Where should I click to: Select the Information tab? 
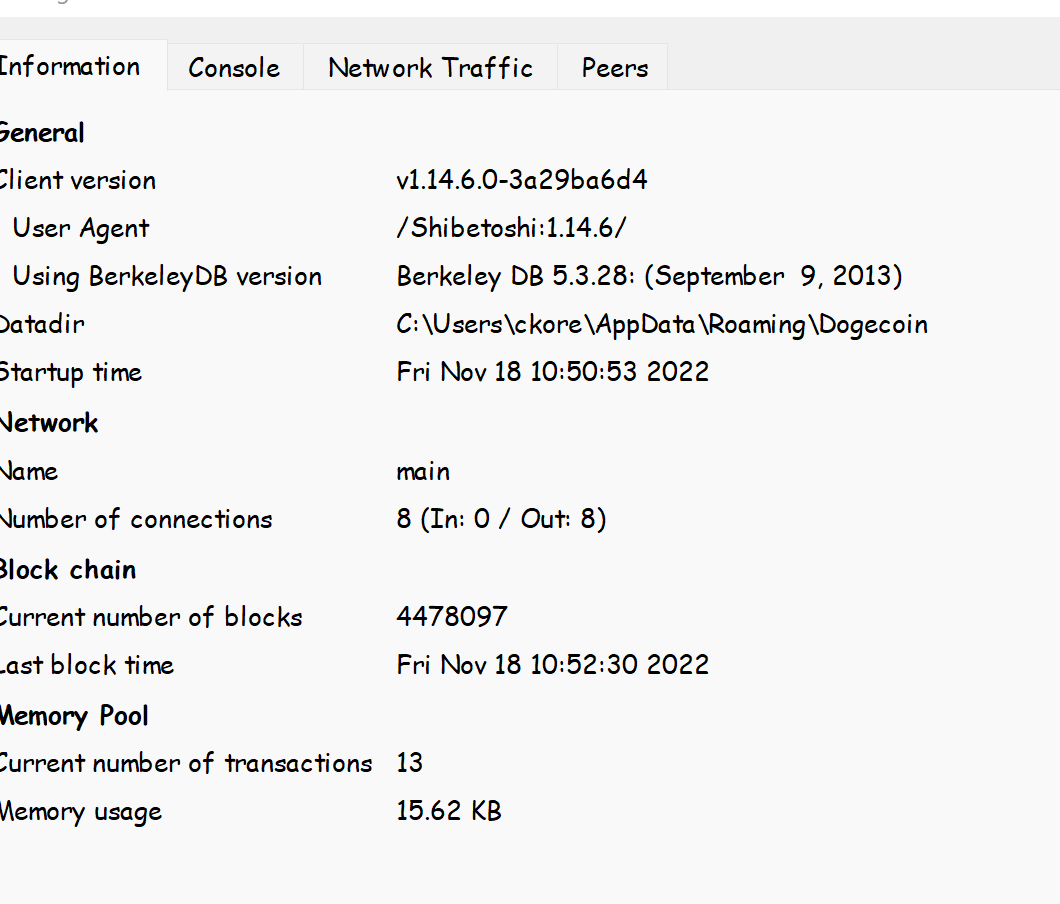[70, 65]
